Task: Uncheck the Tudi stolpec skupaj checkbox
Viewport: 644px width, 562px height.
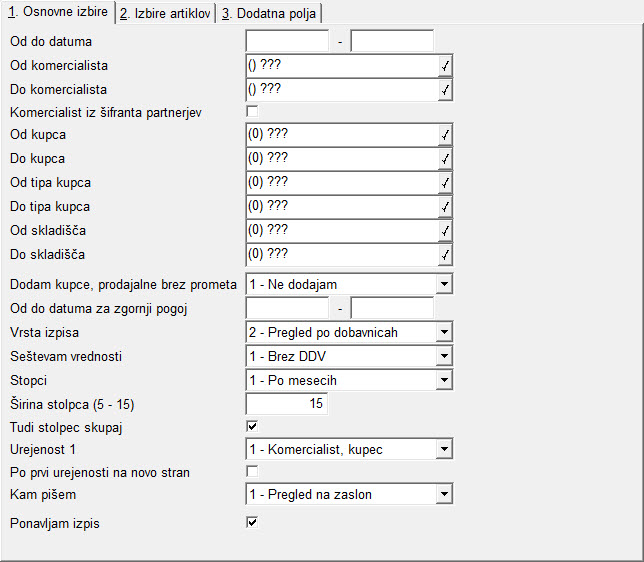Action: point(252,426)
